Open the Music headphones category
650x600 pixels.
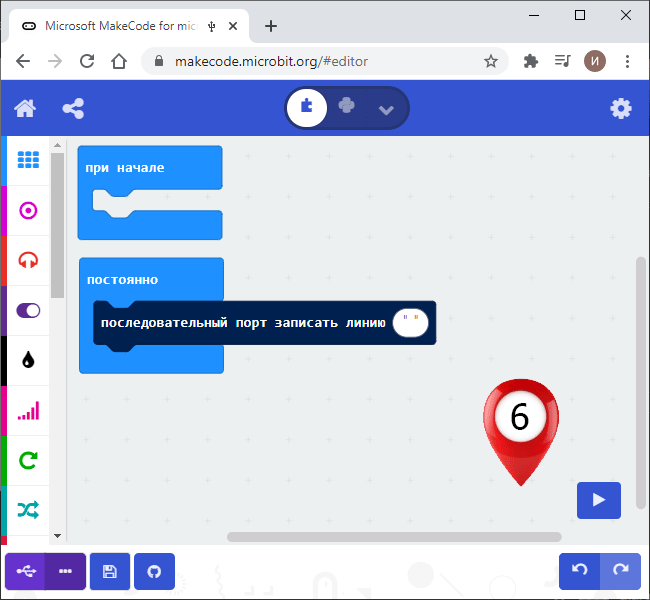[28, 260]
